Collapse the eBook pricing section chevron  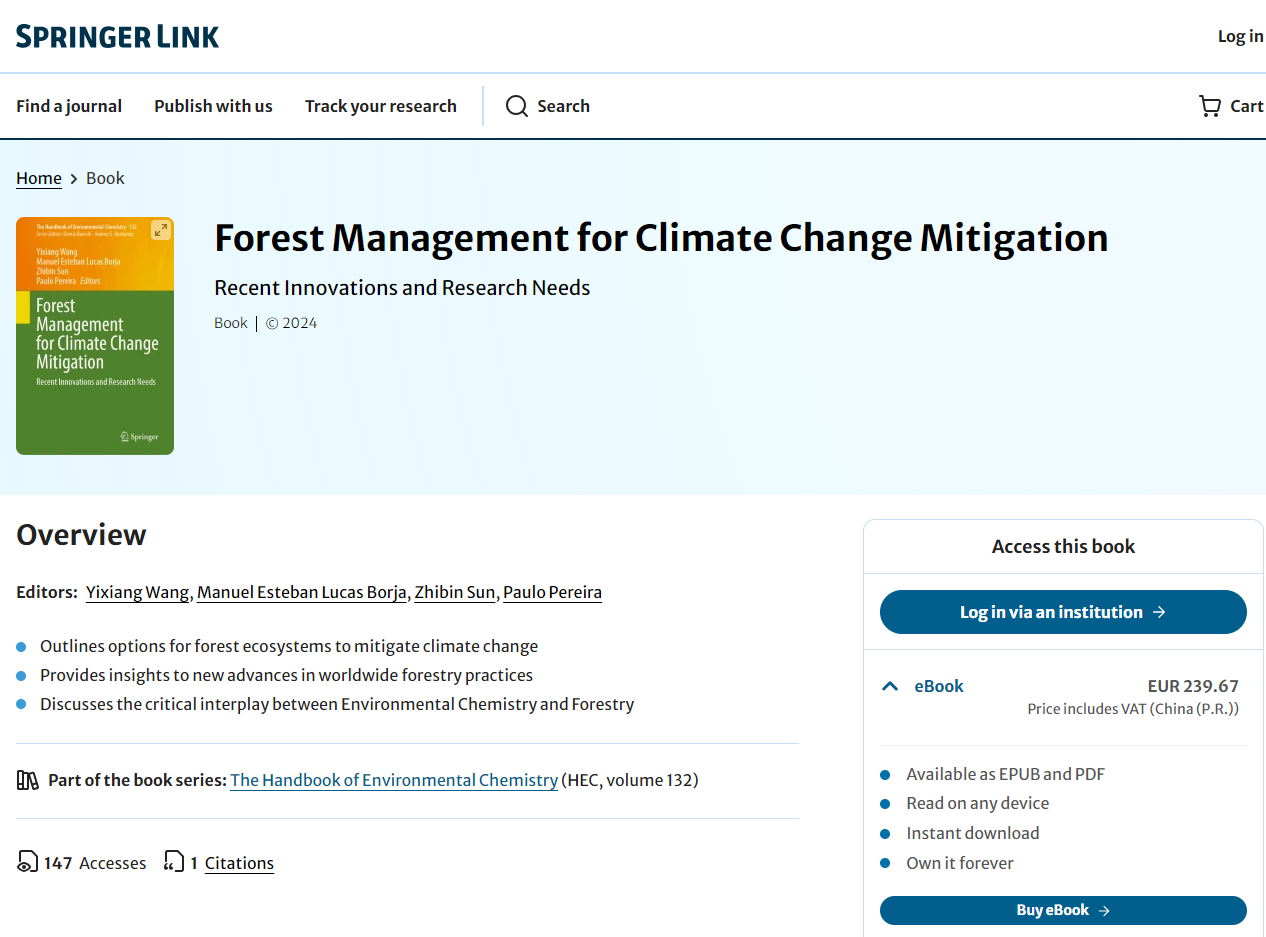[x=890, y=686]
